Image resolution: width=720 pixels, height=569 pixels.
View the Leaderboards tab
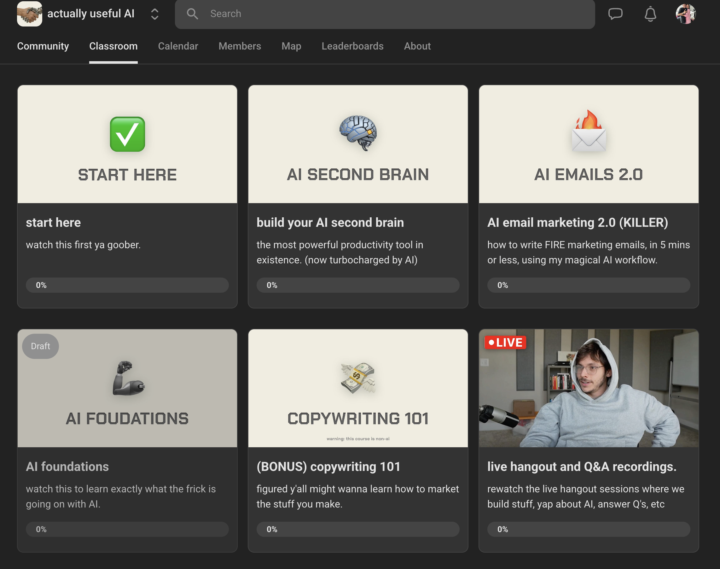coord(352,46)
